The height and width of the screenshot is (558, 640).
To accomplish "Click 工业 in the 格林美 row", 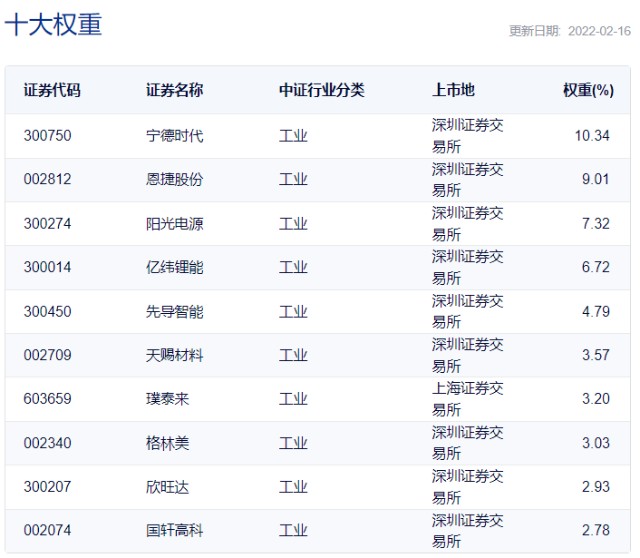I will coord(293,443).
